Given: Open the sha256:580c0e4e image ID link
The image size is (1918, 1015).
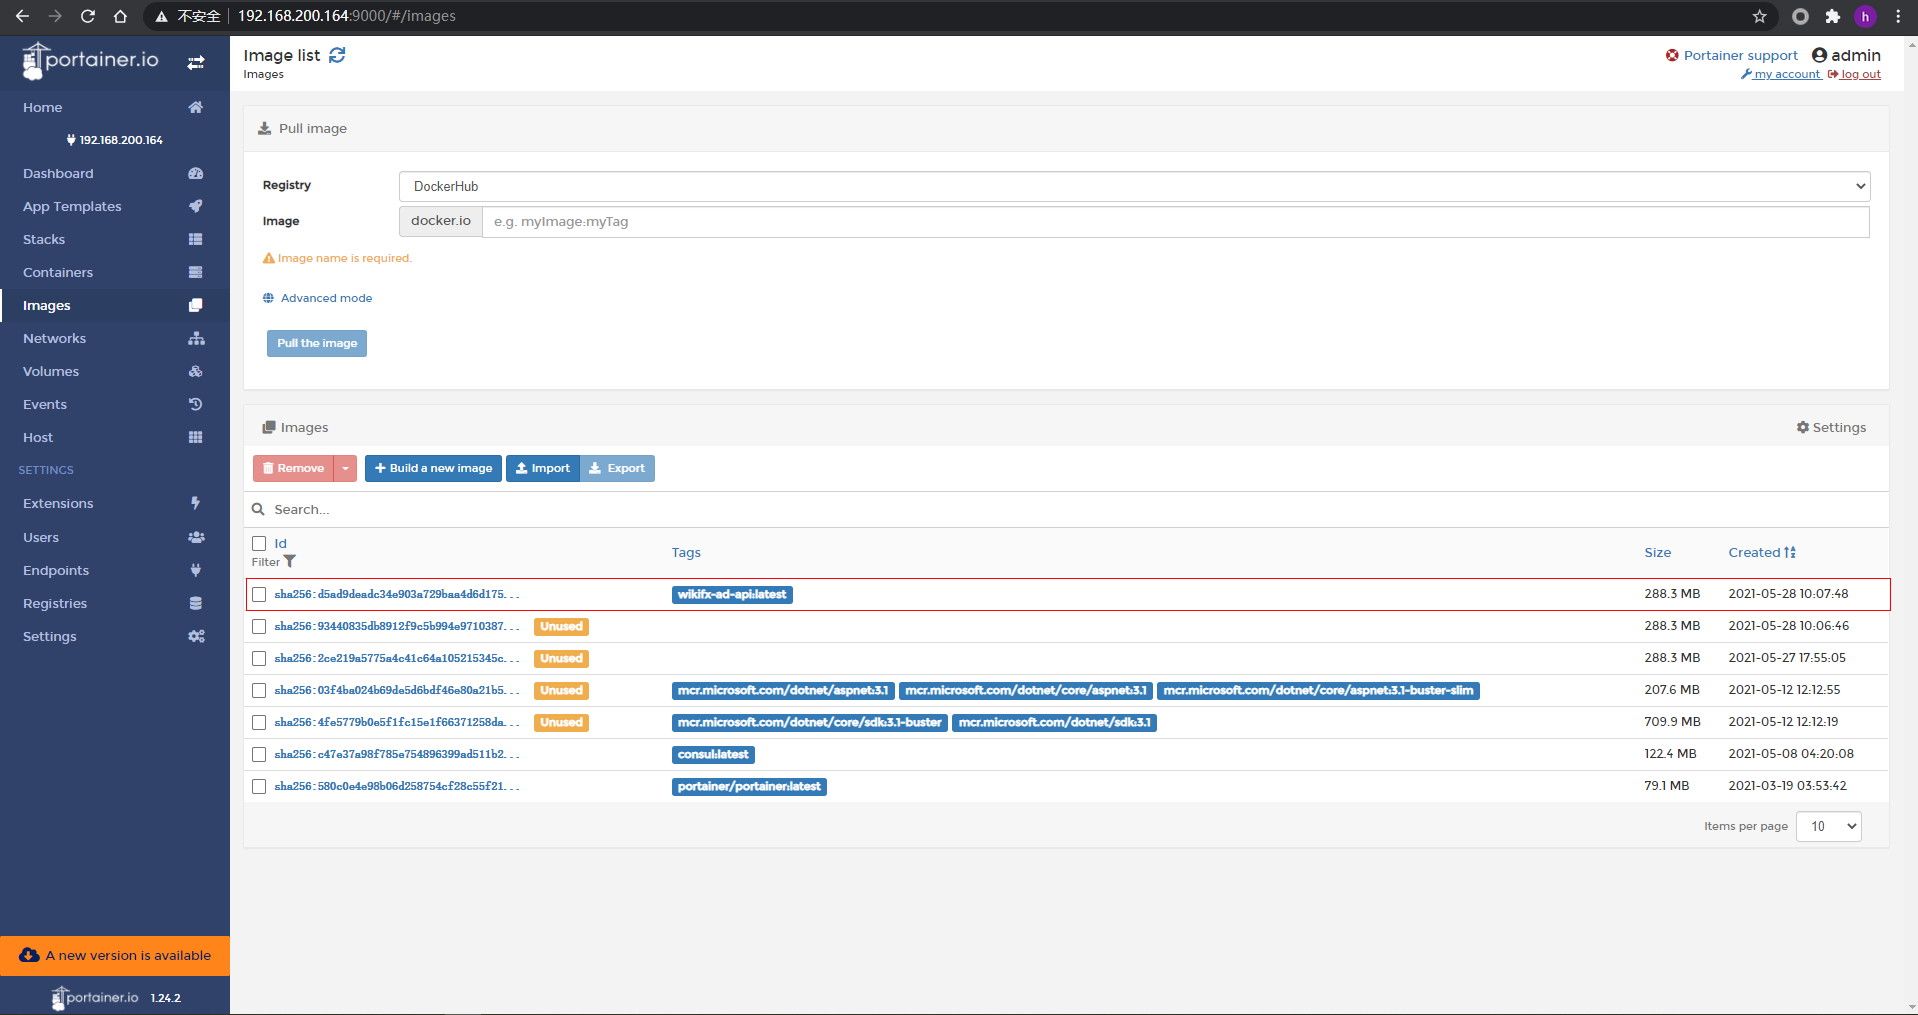Looking at the screenshot, I should [397, 786].
